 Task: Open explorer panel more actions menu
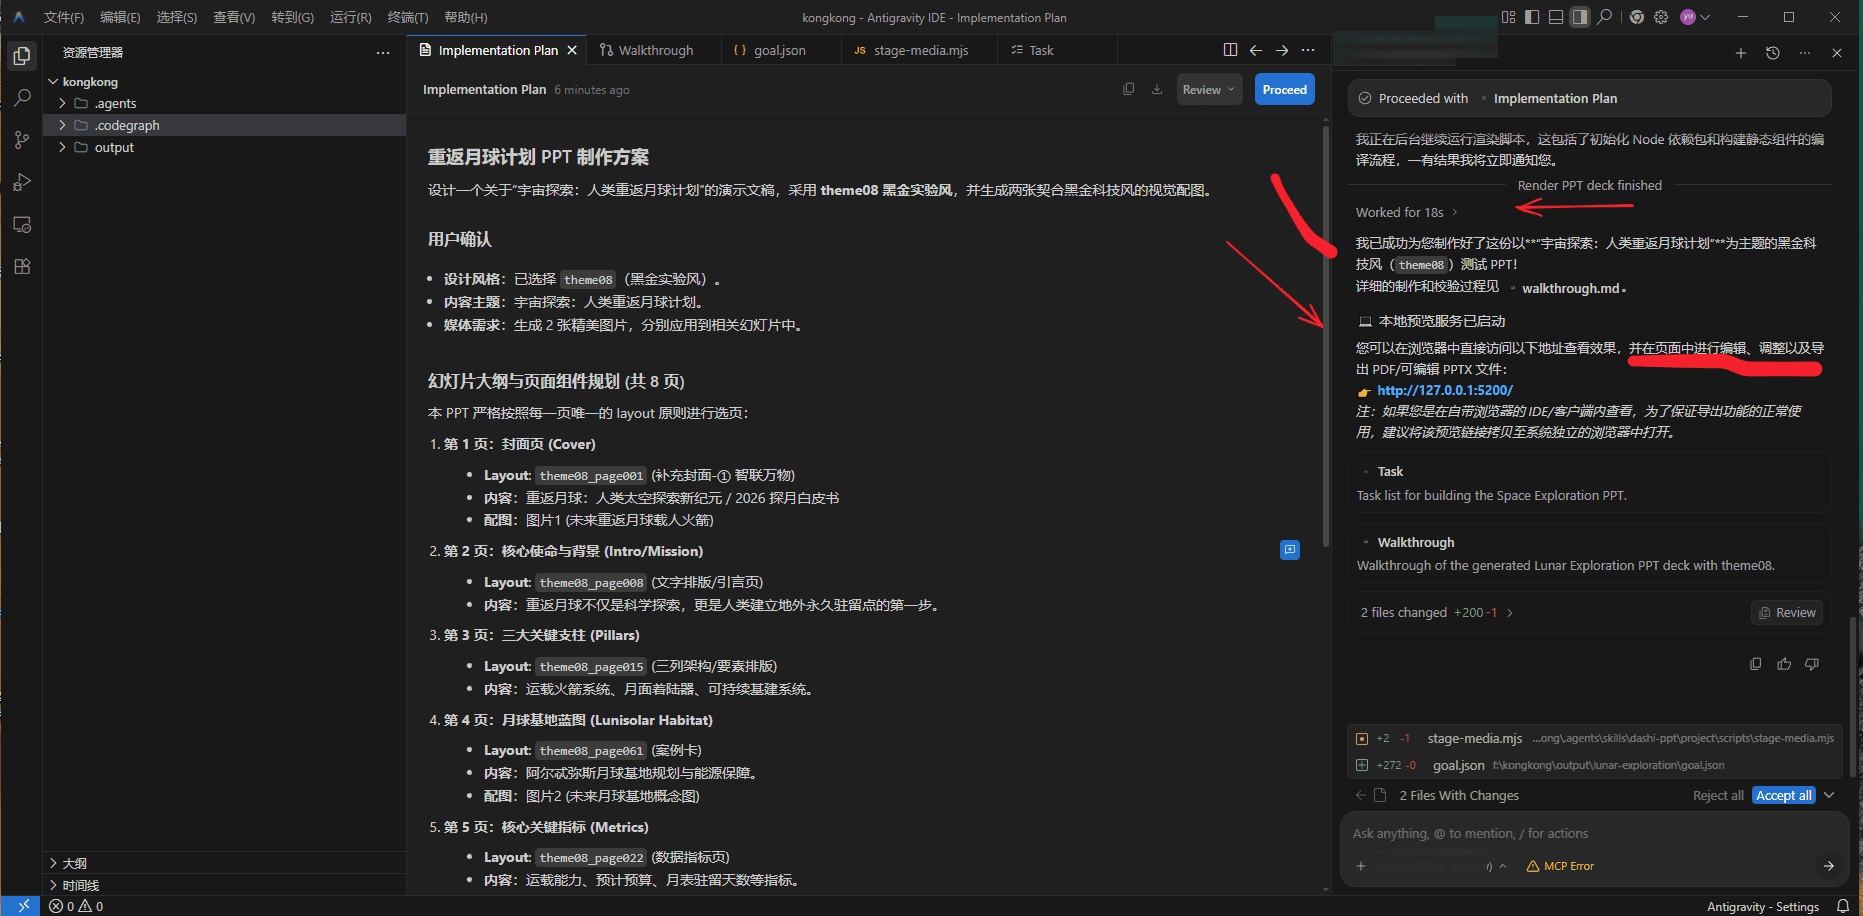pyautogui.click(x=383, y=52)
